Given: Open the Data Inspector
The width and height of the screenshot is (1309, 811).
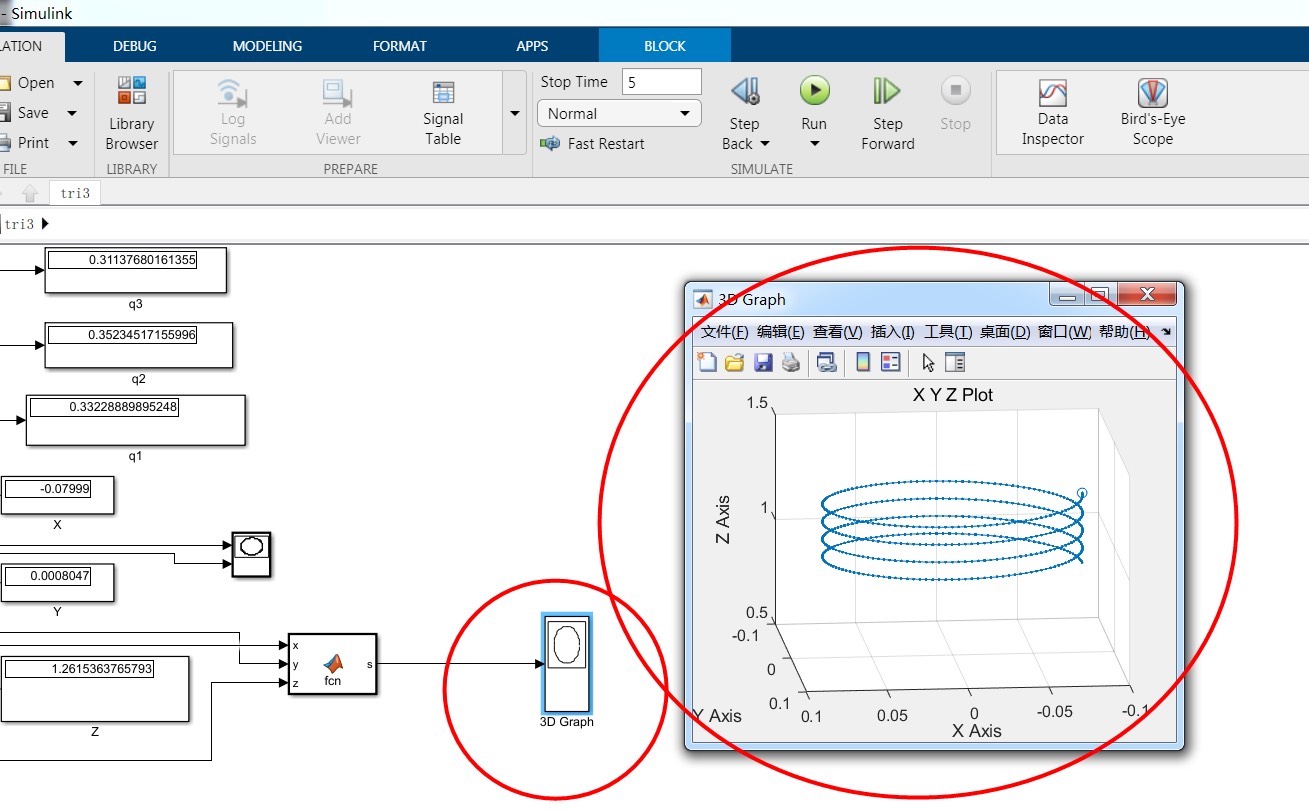Looking at the screenshot, I should click(x=1052, y=112).
